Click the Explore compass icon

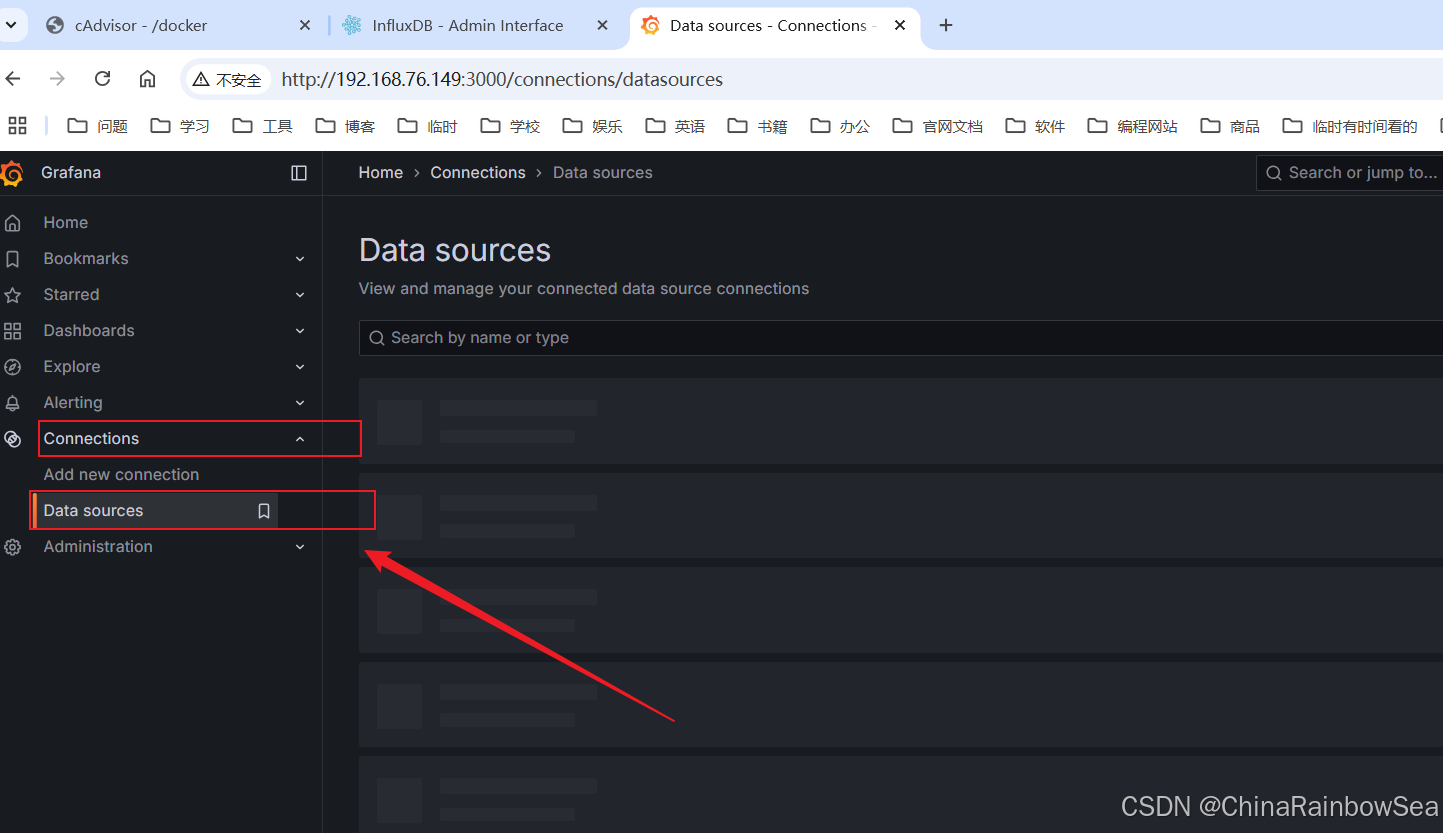click(x=12, y=367)
